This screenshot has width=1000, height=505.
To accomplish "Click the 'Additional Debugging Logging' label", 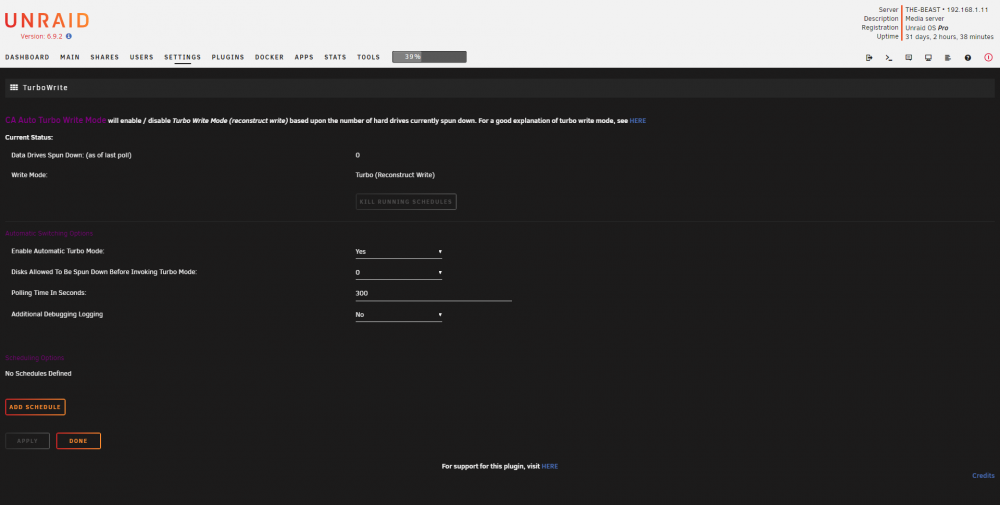I will point(57,314).
